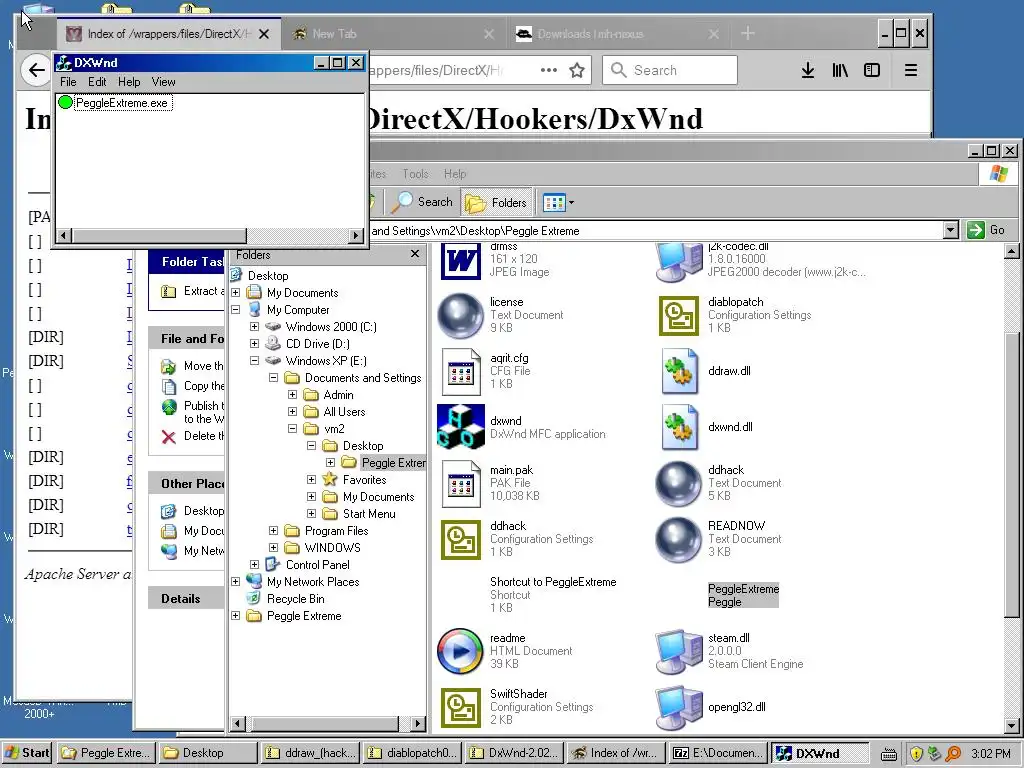
Task: Select Start Menu folder in tree
Action: [369, 513]
